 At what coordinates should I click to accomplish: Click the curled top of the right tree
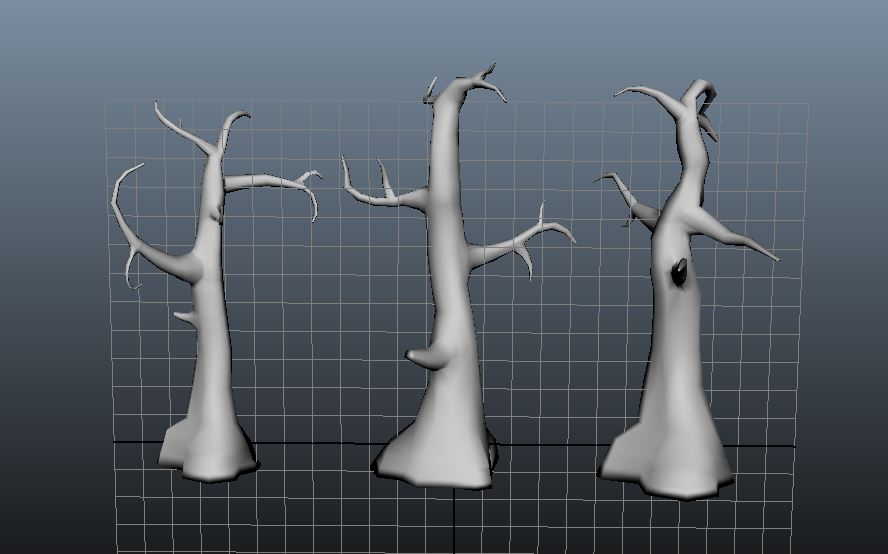698,93
